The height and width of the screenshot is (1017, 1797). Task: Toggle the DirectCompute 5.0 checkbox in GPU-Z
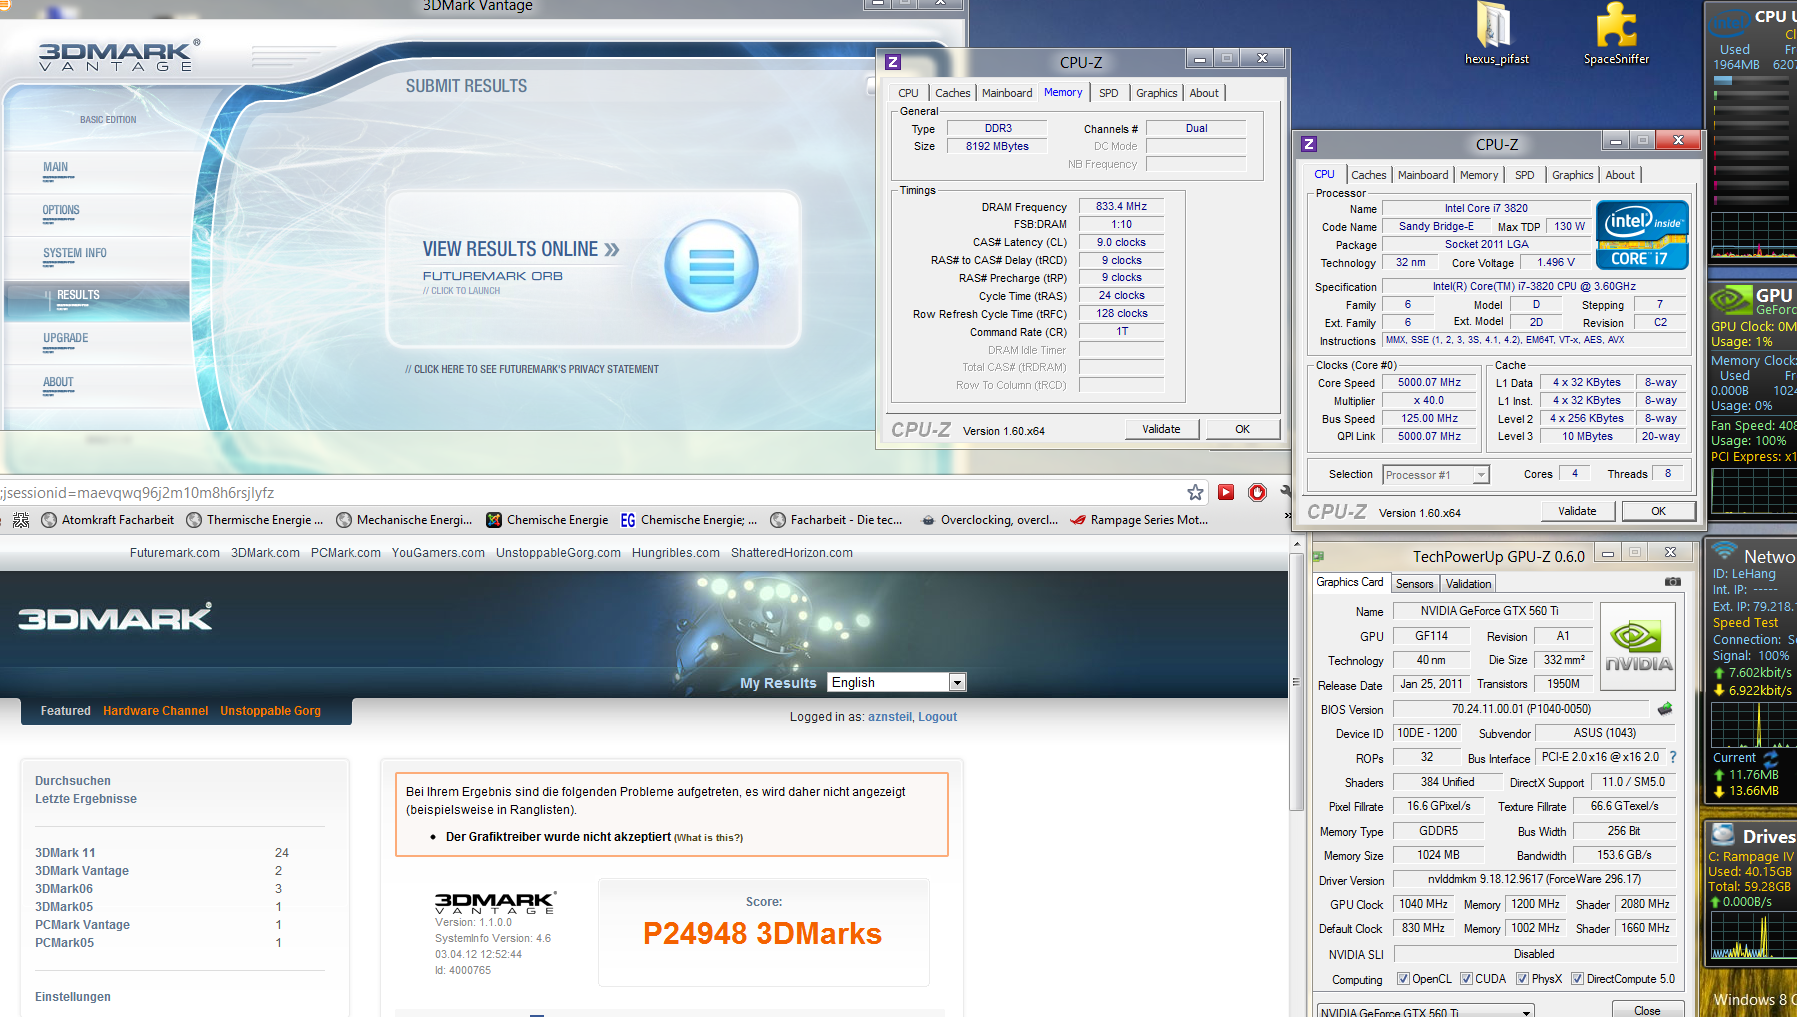tap(1577, 979)
